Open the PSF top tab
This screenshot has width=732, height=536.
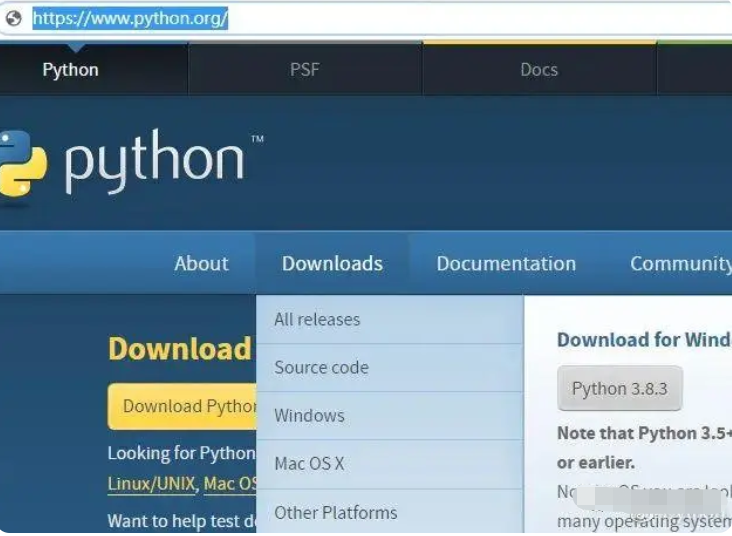305,70
